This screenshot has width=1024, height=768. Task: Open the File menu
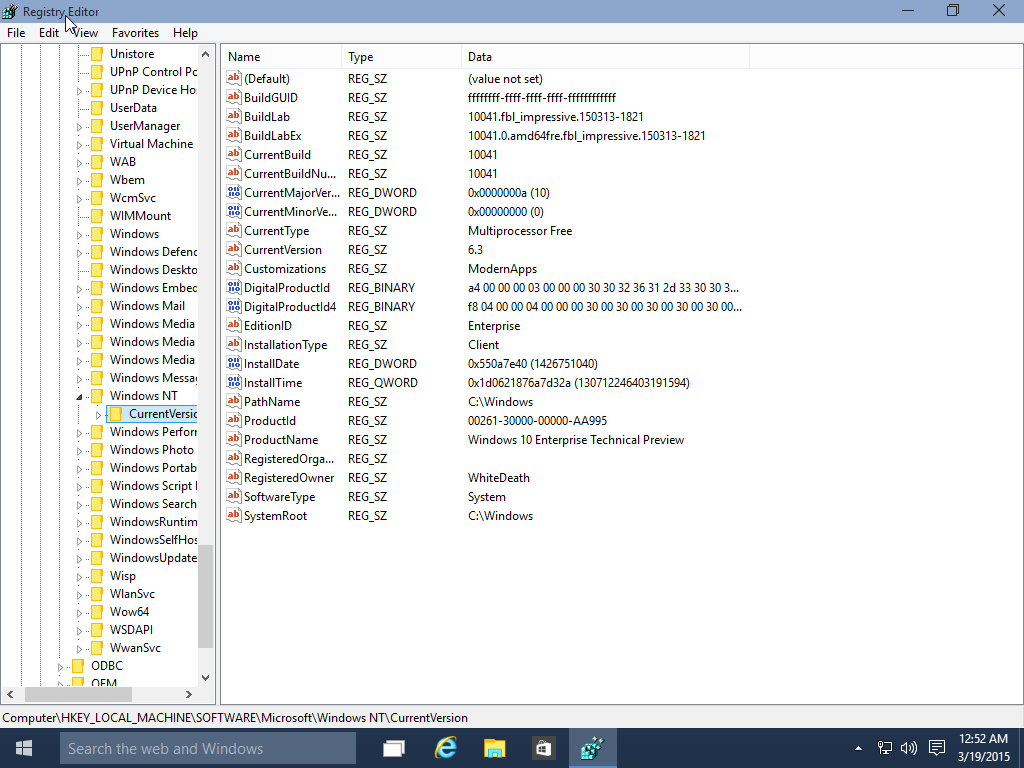click(16, 33)
